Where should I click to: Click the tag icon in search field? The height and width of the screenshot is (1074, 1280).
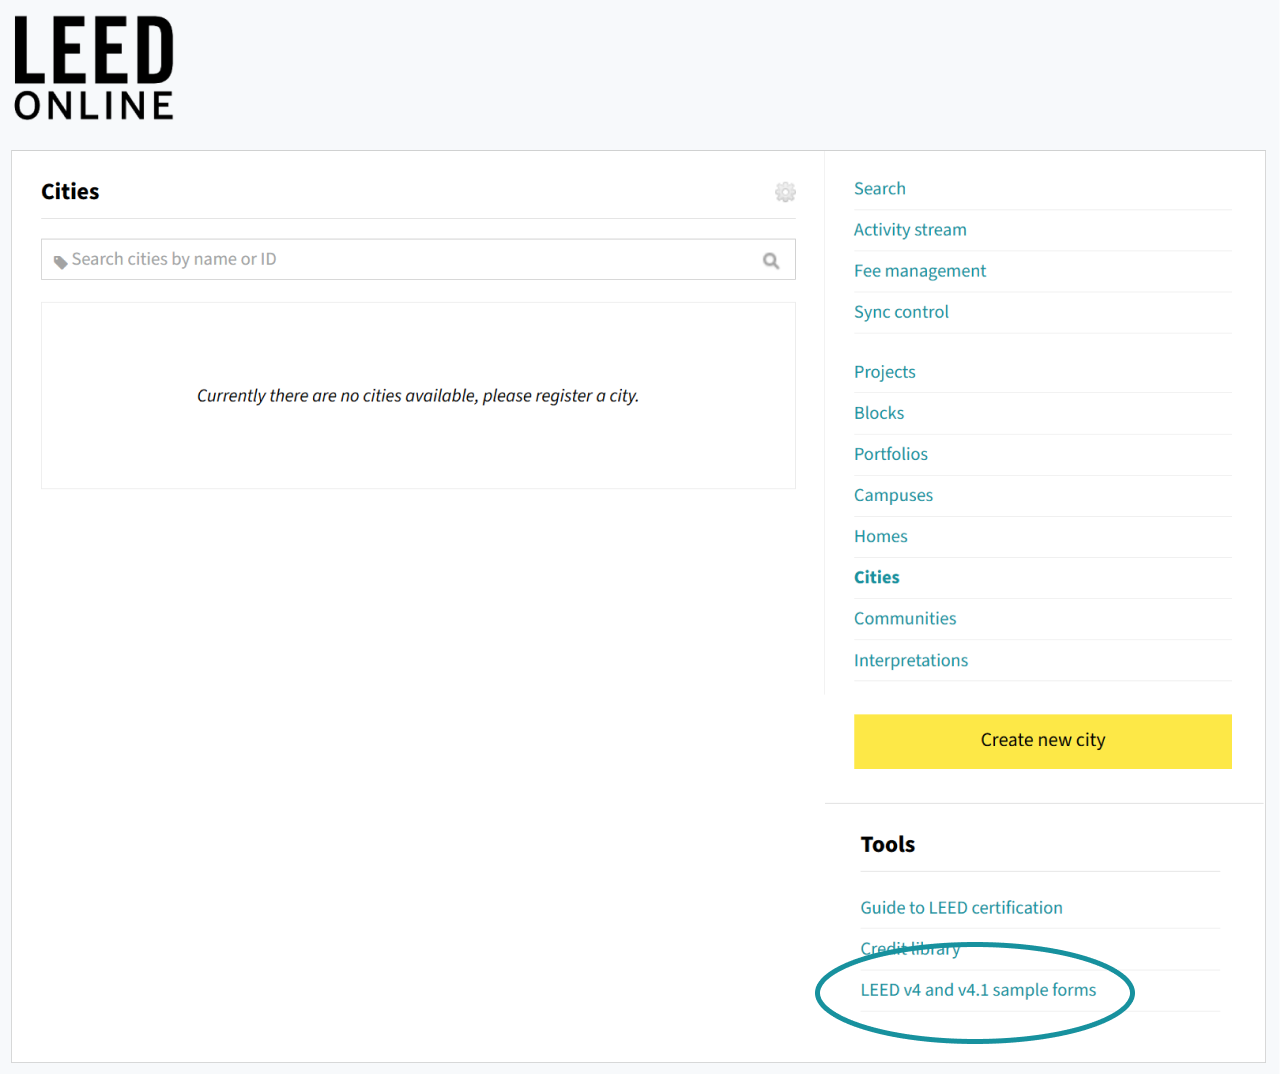point(60,261)
